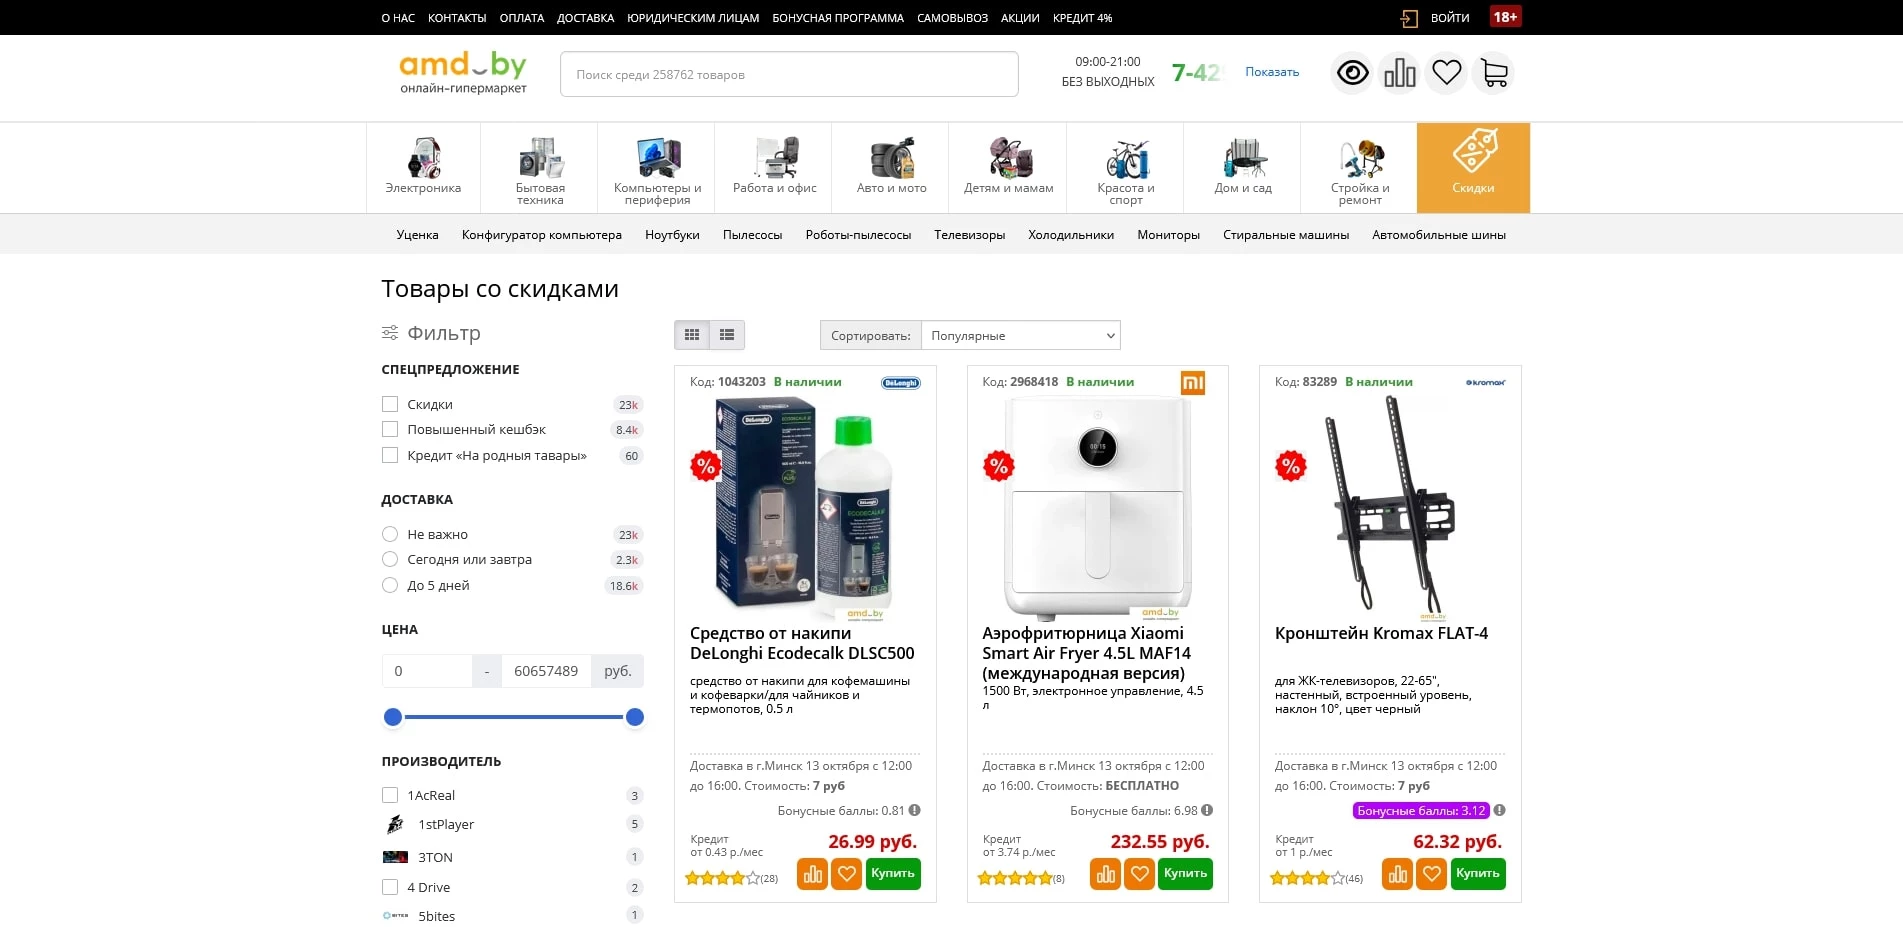Click the Показать phone number link
Image resolution: width=1903 pixels, height=927 pixels.
point(1271,72)
